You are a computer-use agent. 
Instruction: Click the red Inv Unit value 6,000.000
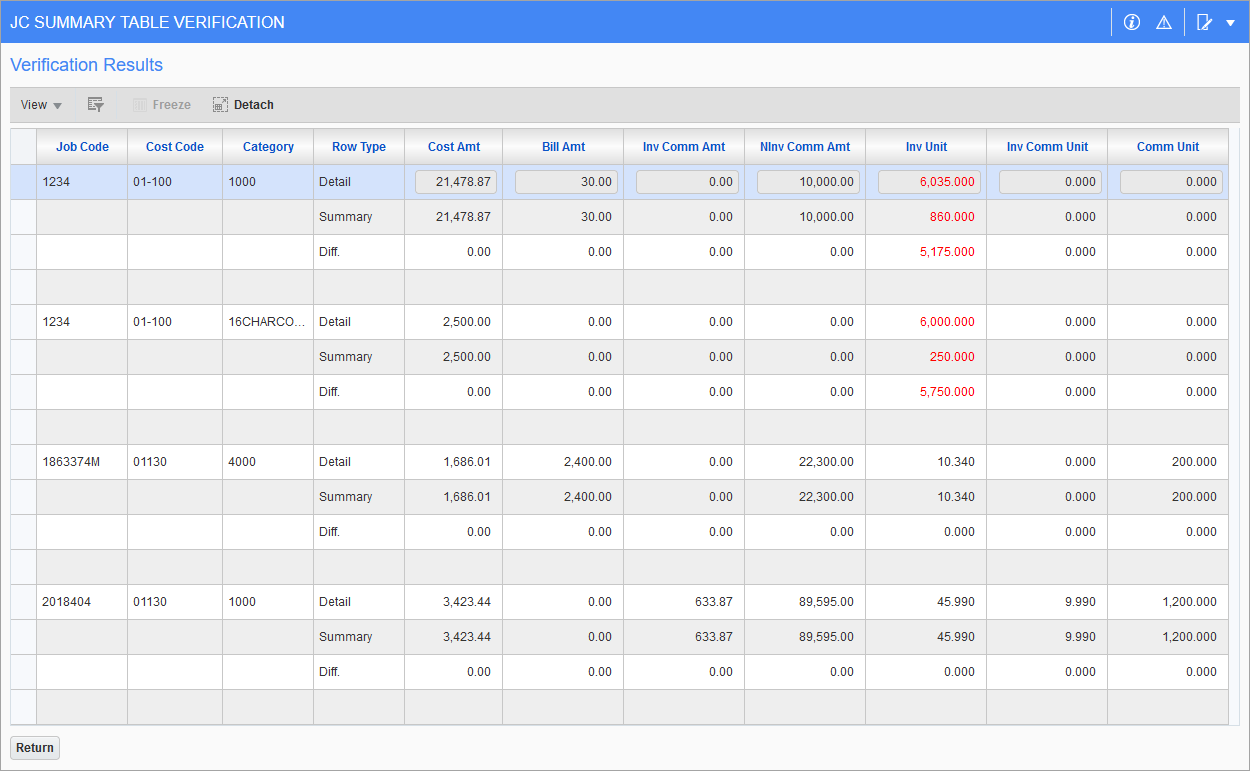point(947,322)
